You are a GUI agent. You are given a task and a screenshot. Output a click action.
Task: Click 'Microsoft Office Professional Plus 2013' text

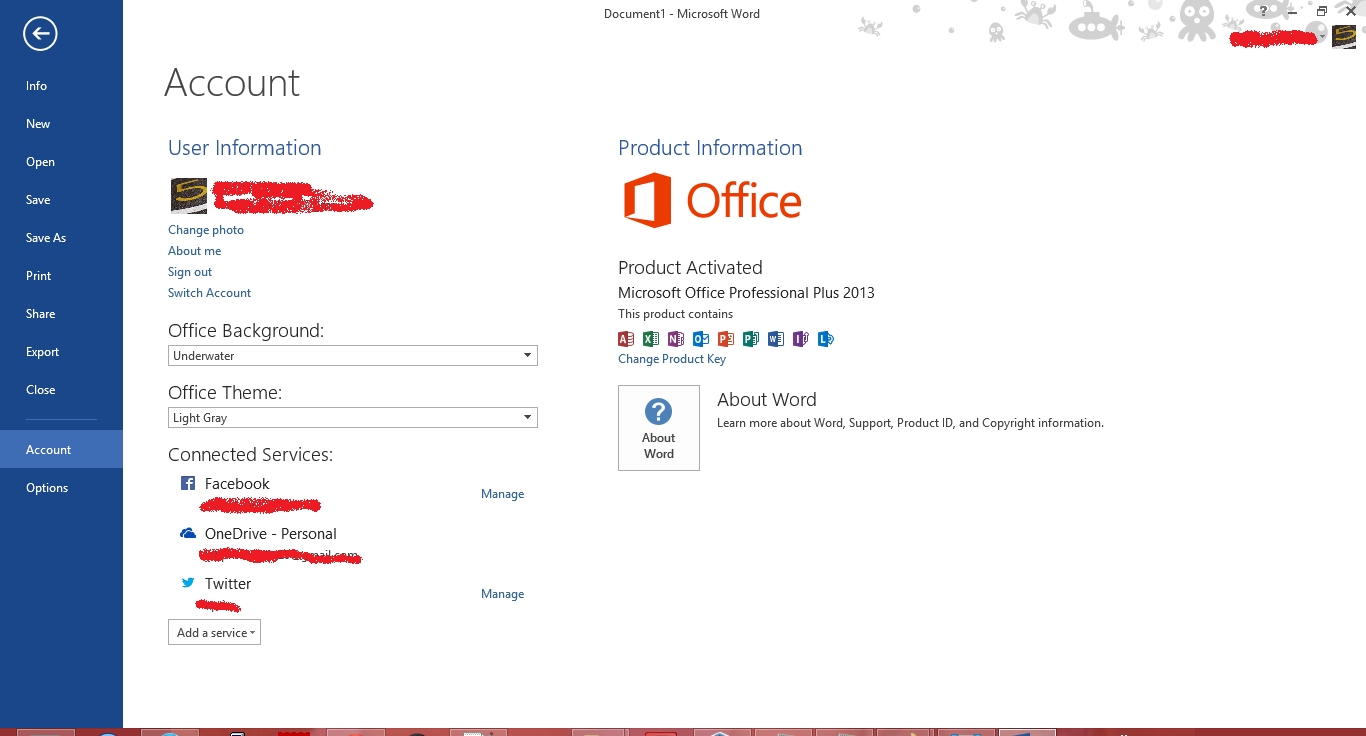click(x=746, y=293)
